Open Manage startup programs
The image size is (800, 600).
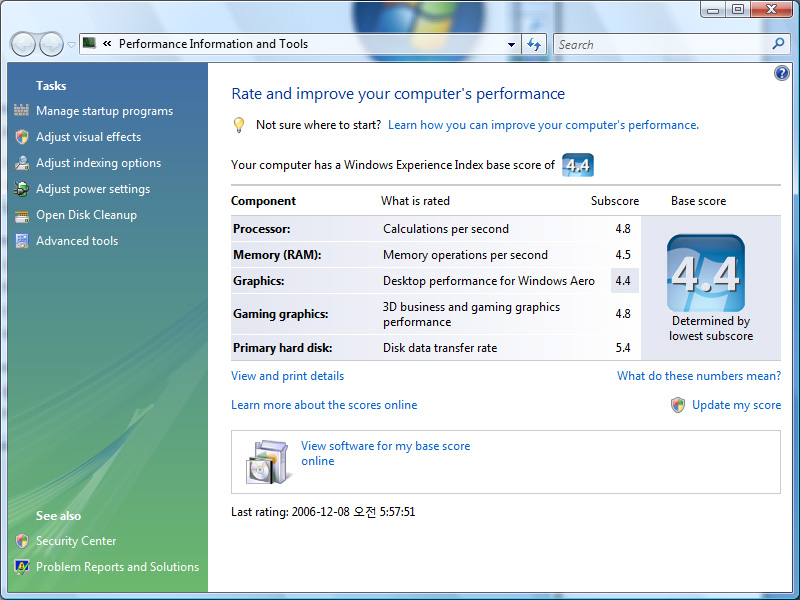point(105,111)
